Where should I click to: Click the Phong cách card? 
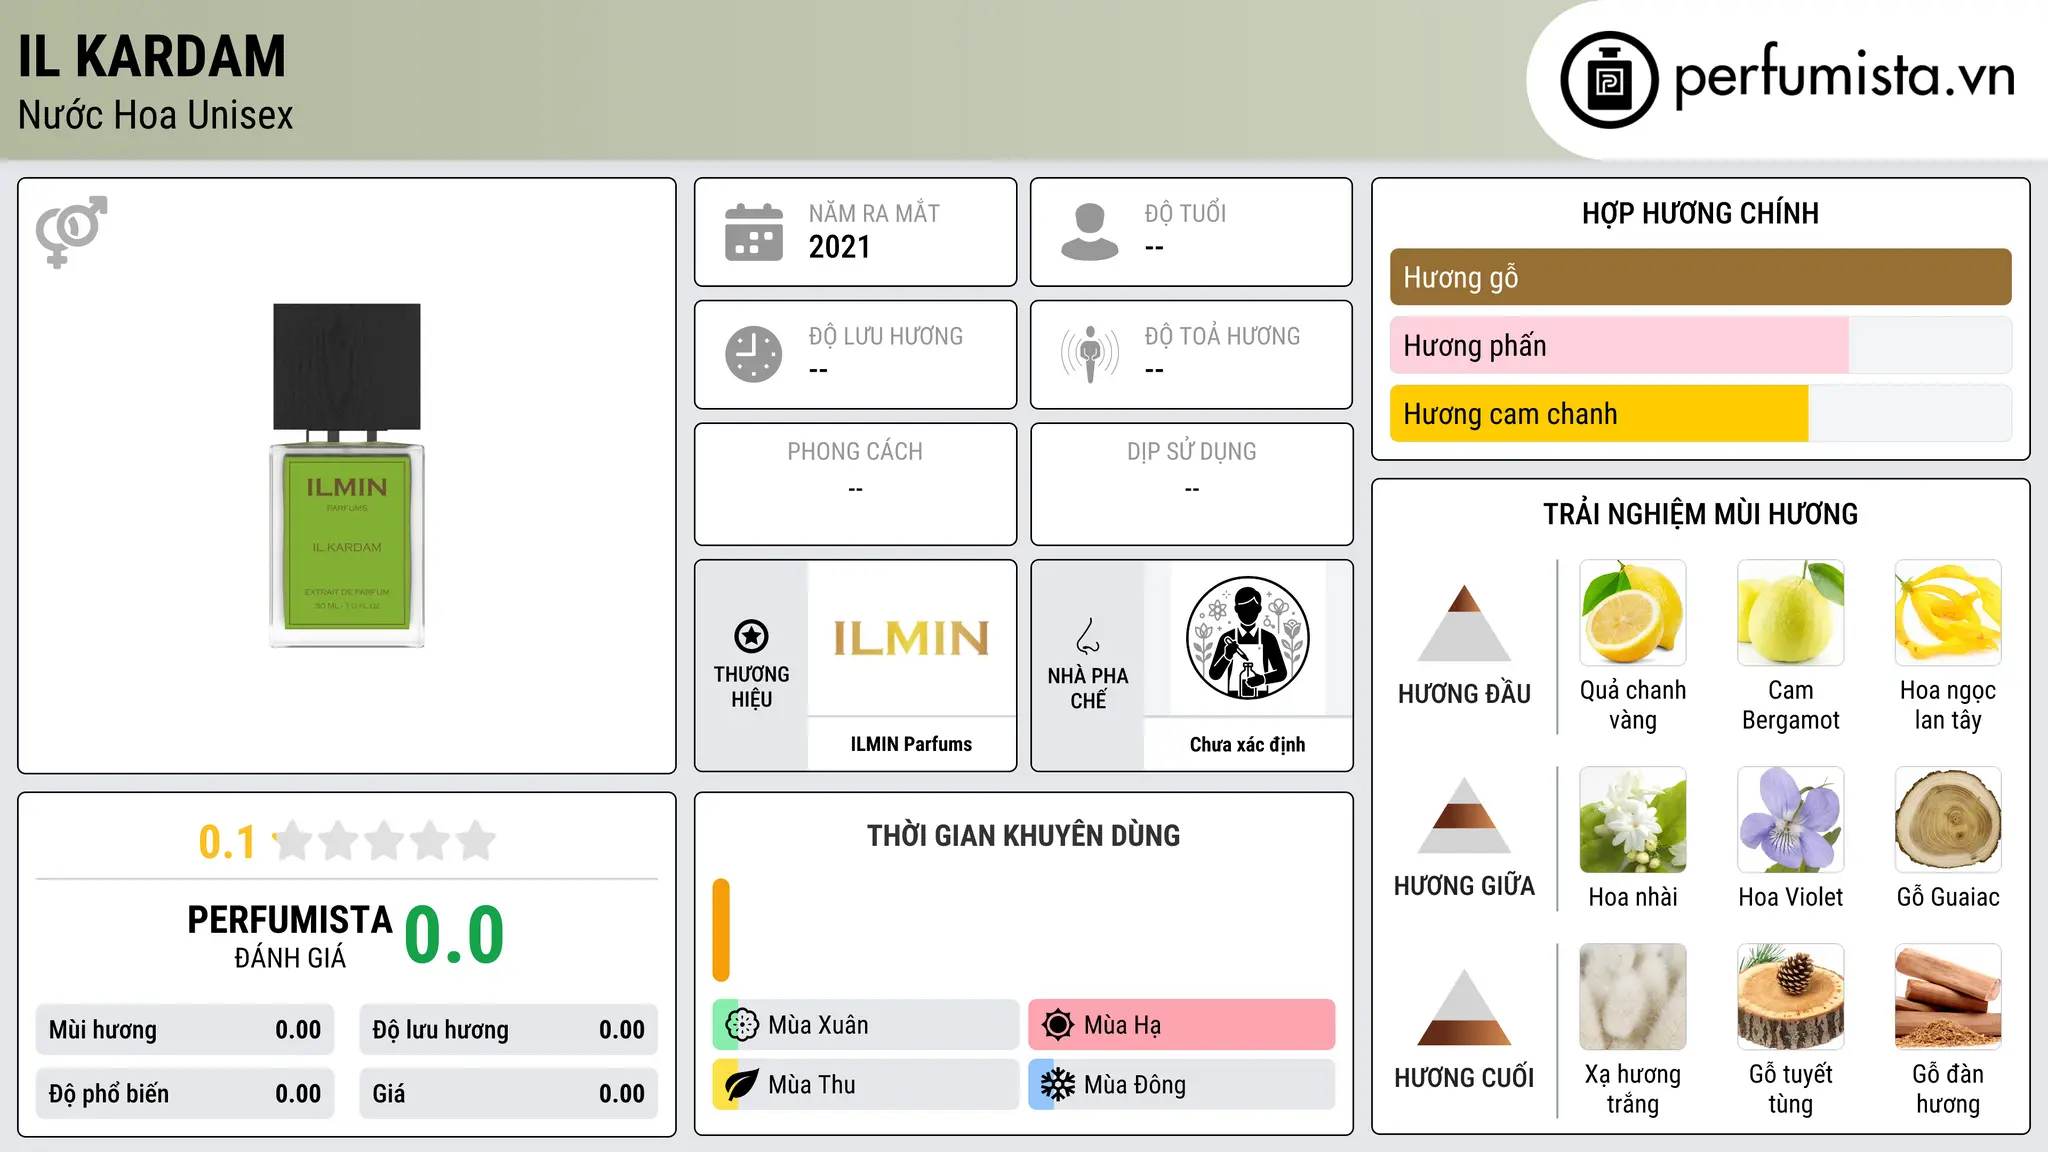coord(855,484)
